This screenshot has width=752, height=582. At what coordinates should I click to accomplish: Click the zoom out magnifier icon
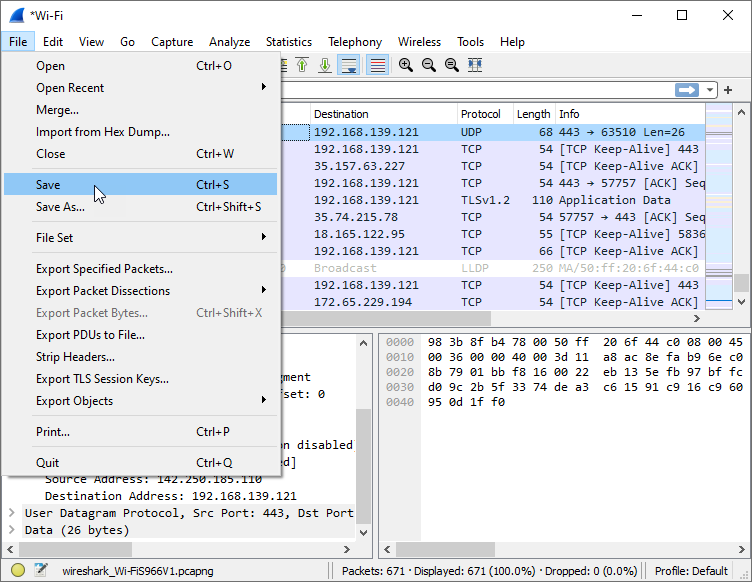point(429,65)
